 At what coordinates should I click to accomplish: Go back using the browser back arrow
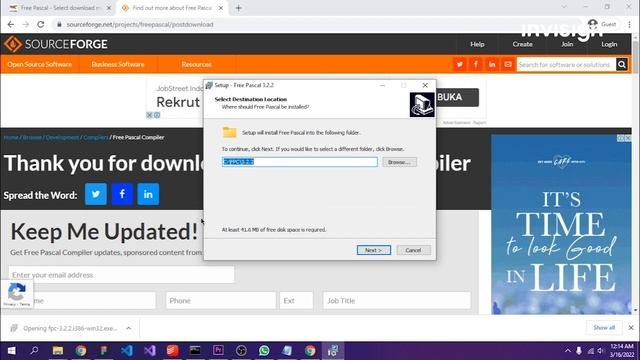11,24
